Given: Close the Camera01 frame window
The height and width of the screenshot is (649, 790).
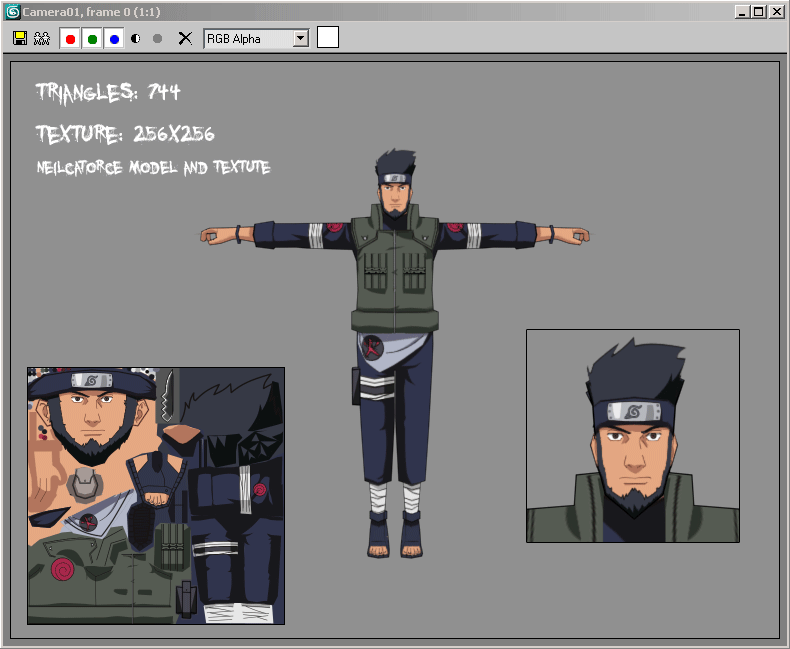Looking at the screenshot, I should [776, 12].
